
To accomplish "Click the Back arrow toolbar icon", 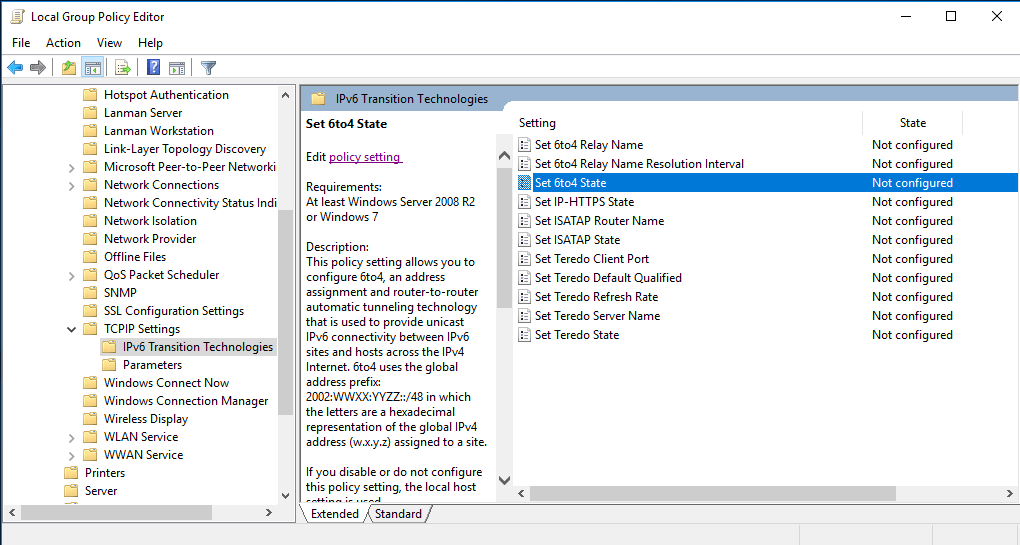I will pos(15,68).
